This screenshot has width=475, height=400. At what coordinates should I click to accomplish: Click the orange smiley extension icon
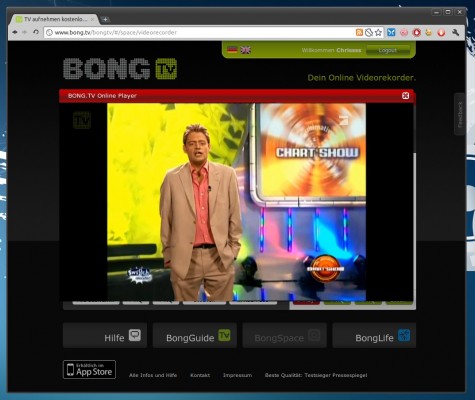click(x=429, y=32)
